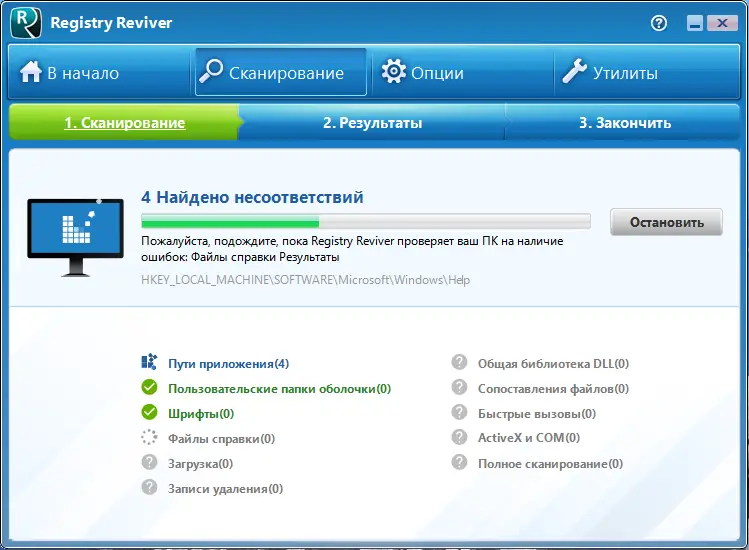This screenshot has width=749, height=550.
Task: Click the Общая библиотека DLL(0) label
Action: coord(553,364)
